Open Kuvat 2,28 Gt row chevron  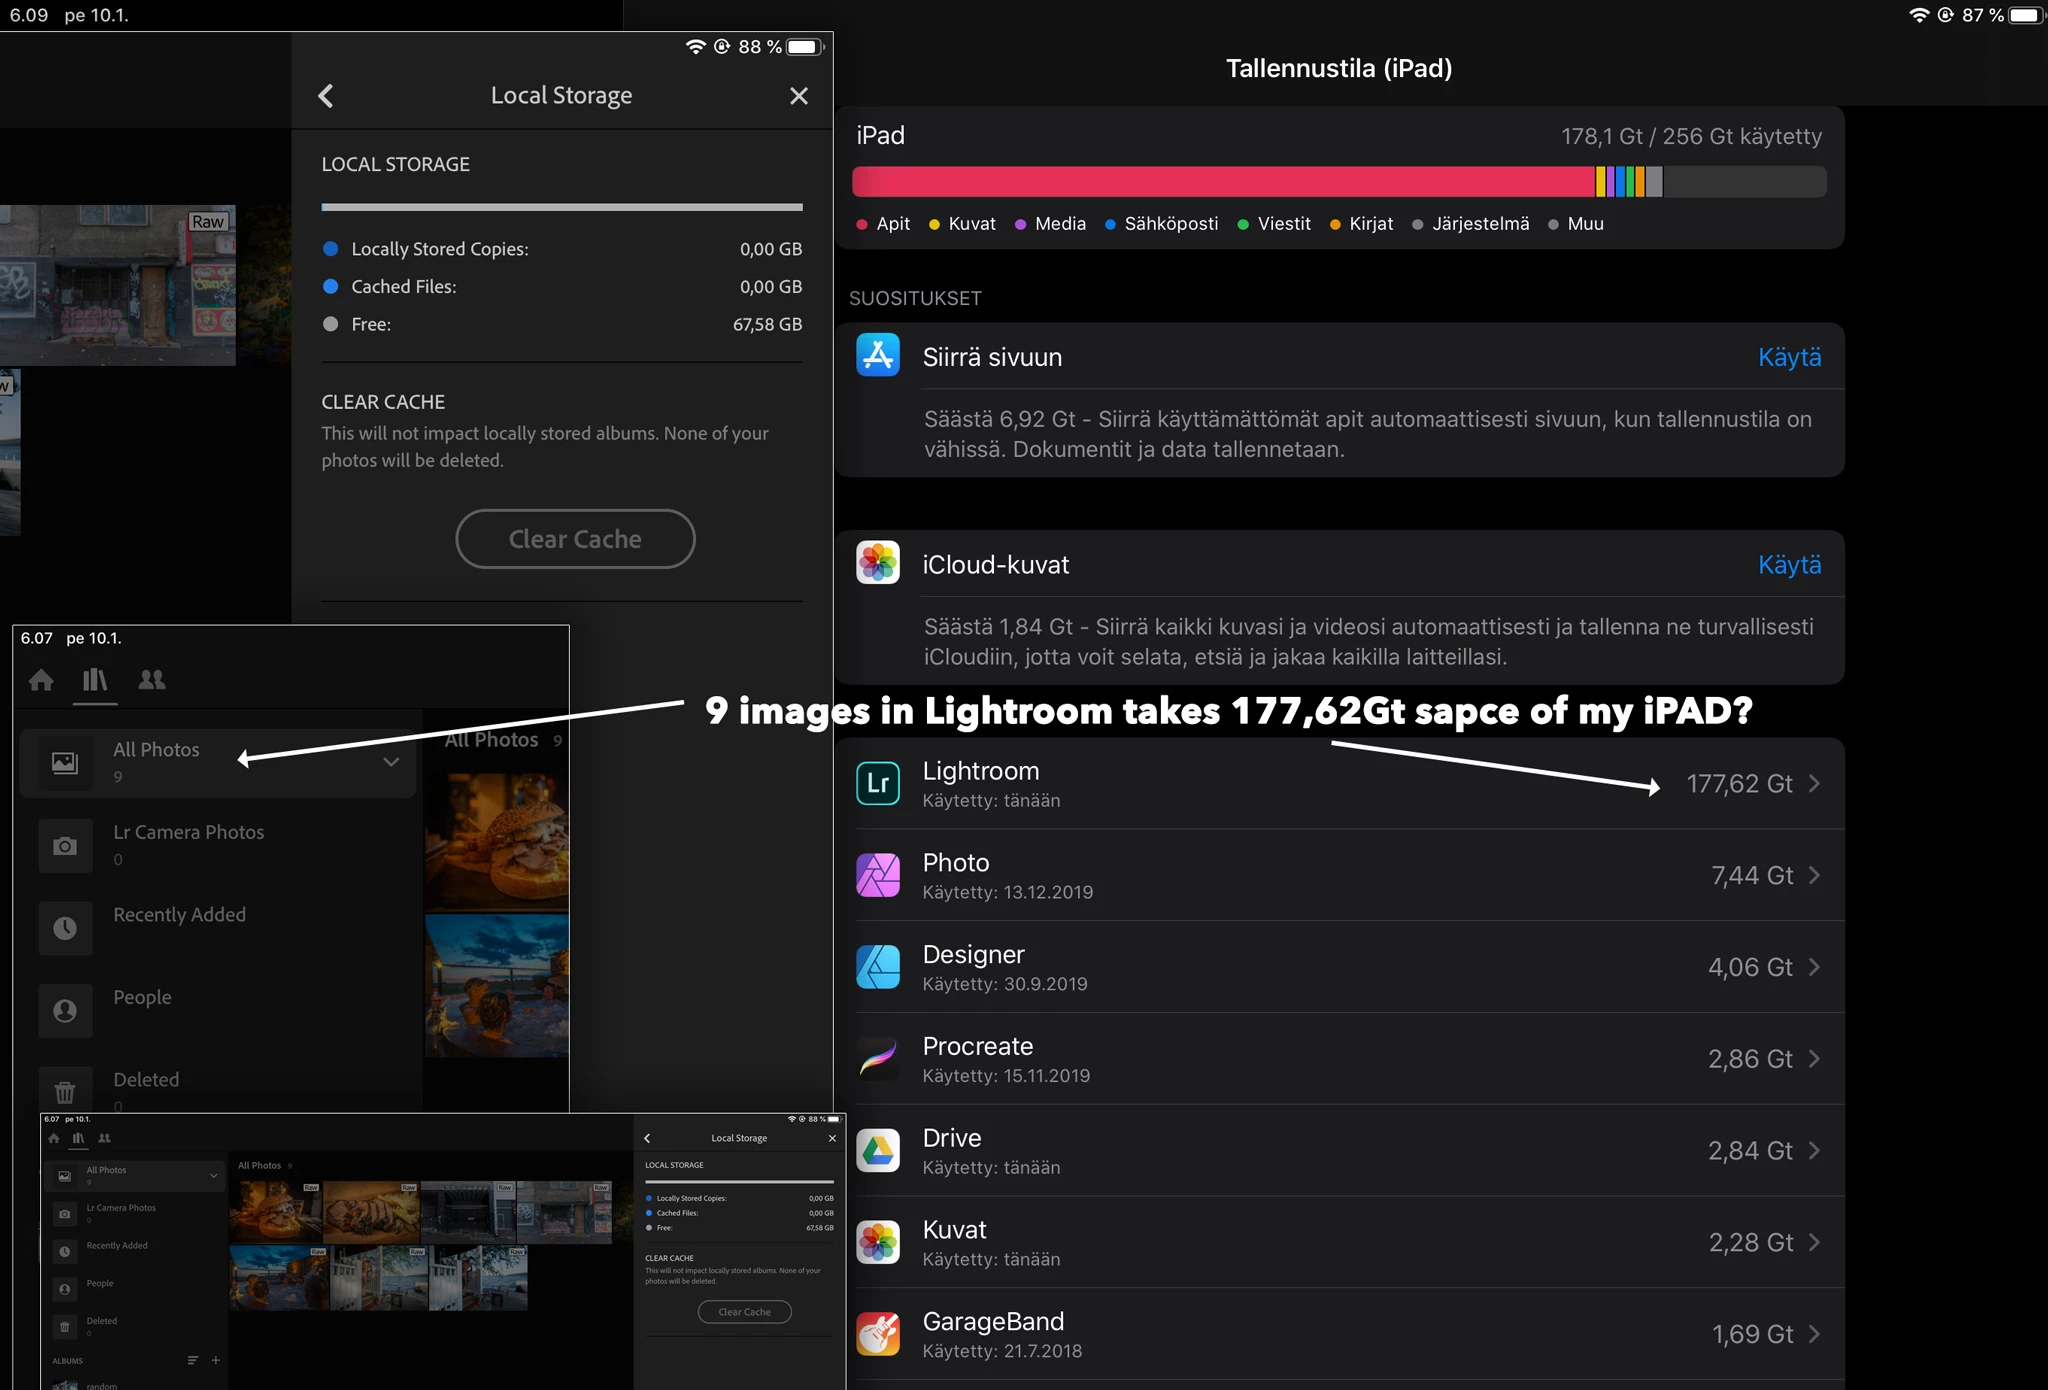1814,1243
